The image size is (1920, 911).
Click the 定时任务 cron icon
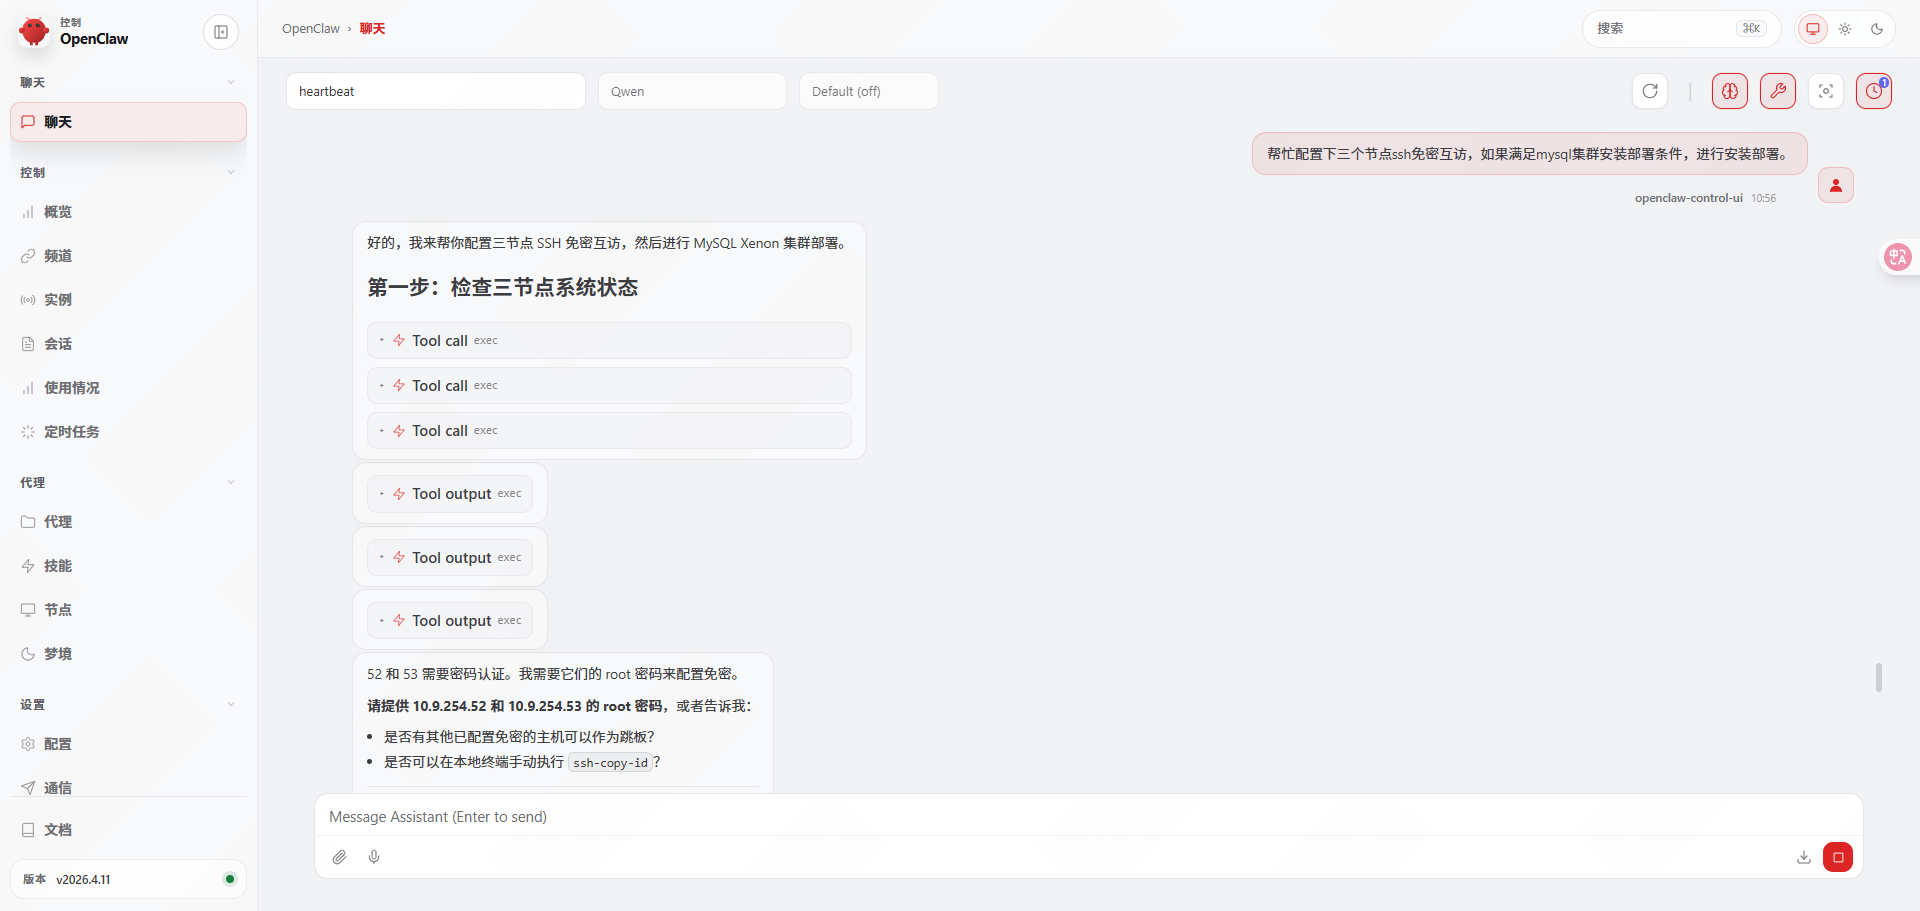[x=28, y=432]
